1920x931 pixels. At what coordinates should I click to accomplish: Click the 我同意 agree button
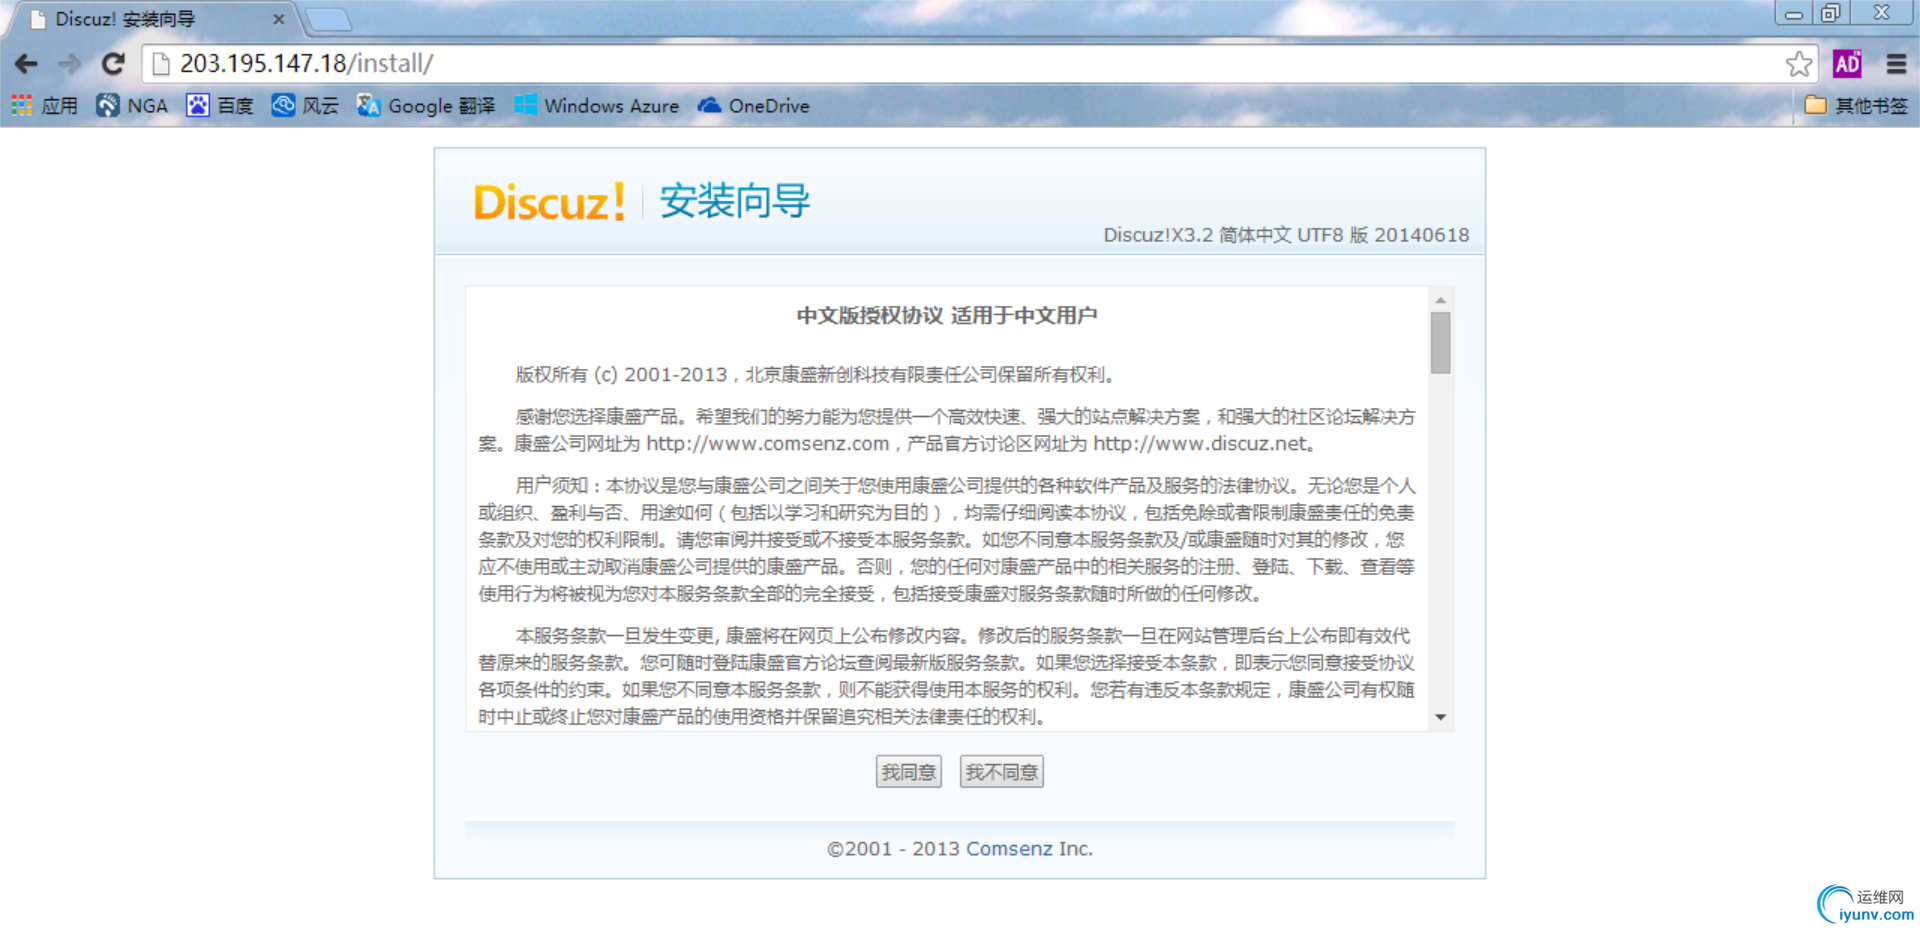tap(909, 772)
